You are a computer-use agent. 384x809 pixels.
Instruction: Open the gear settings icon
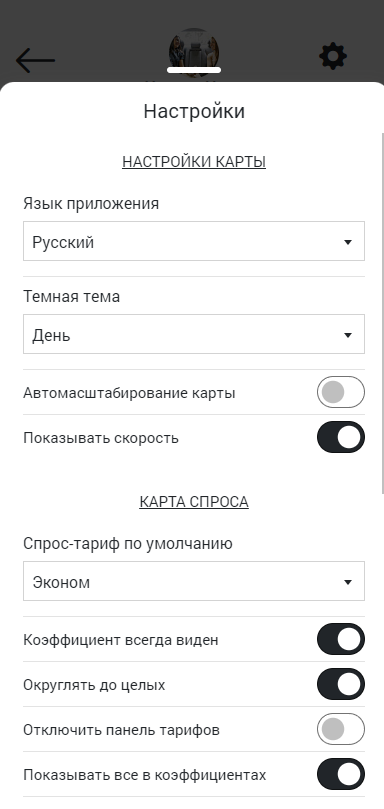tap(333, 56)
